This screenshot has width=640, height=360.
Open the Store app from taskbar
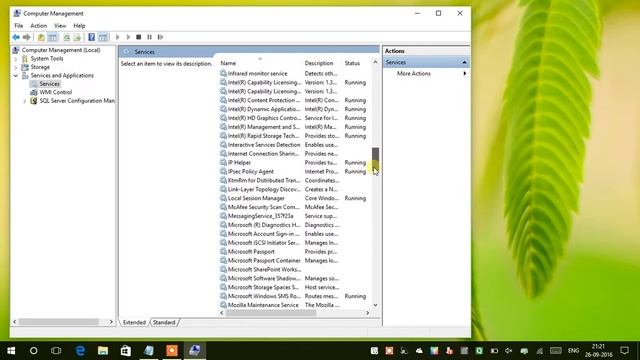[x=126, y=351]
